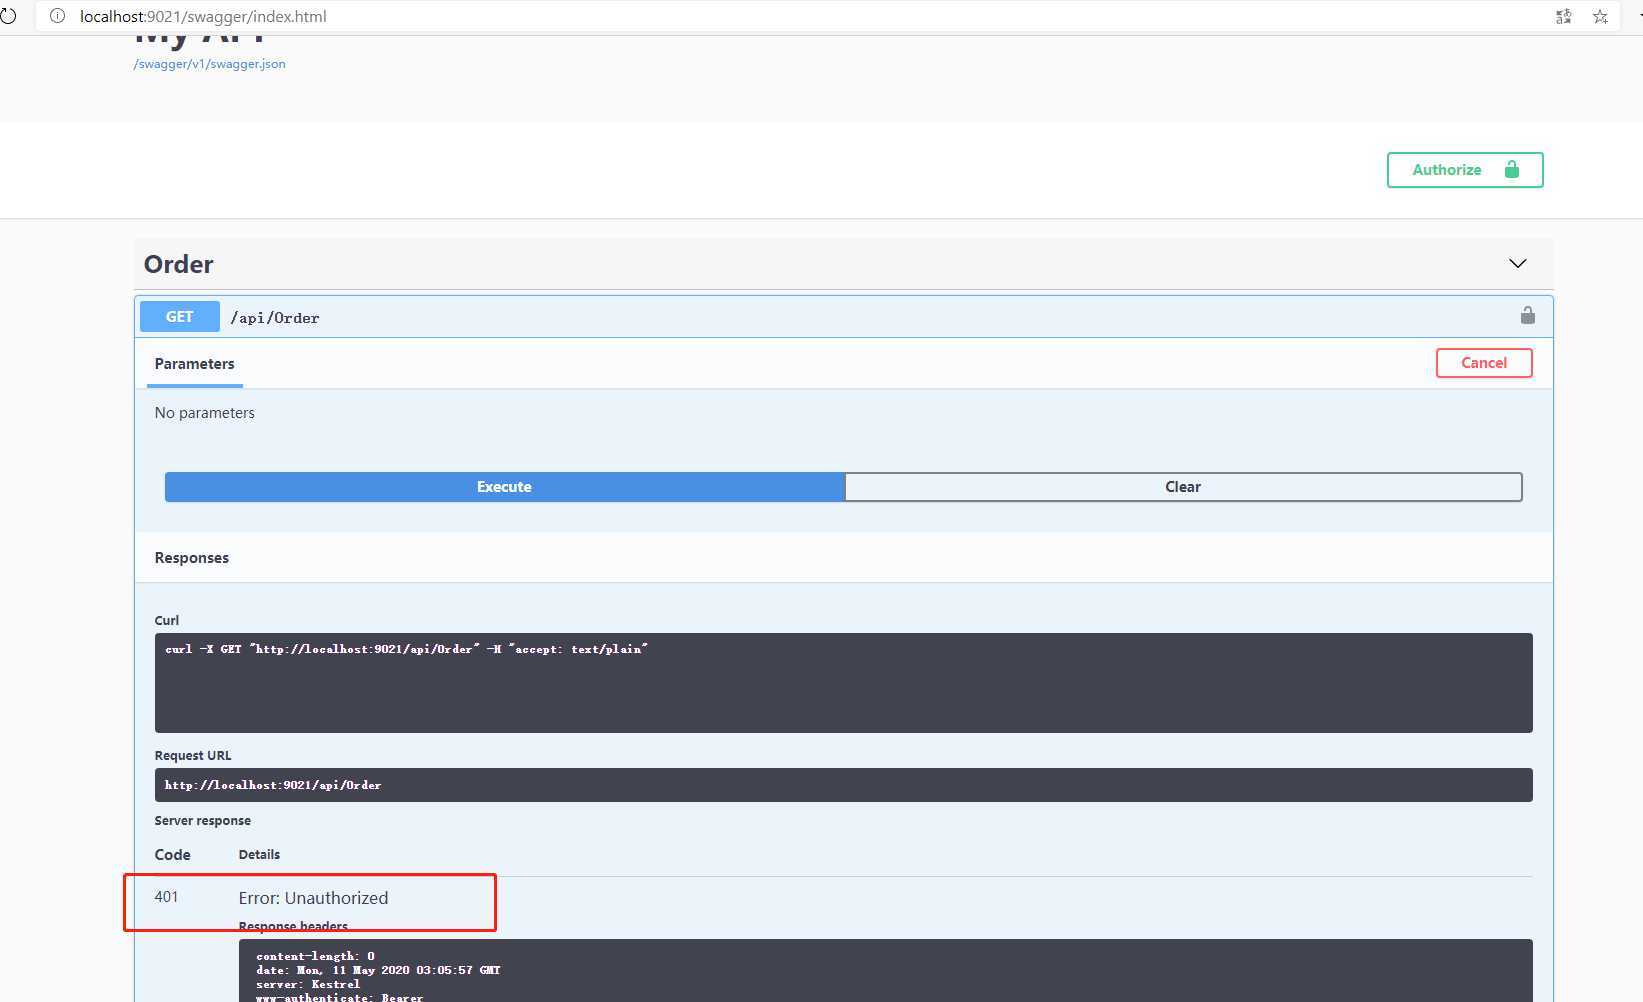The height and width of the screenshot is (1002, 1643).
Task: Click the 'Curl' label
Action: tap(167, 621)
